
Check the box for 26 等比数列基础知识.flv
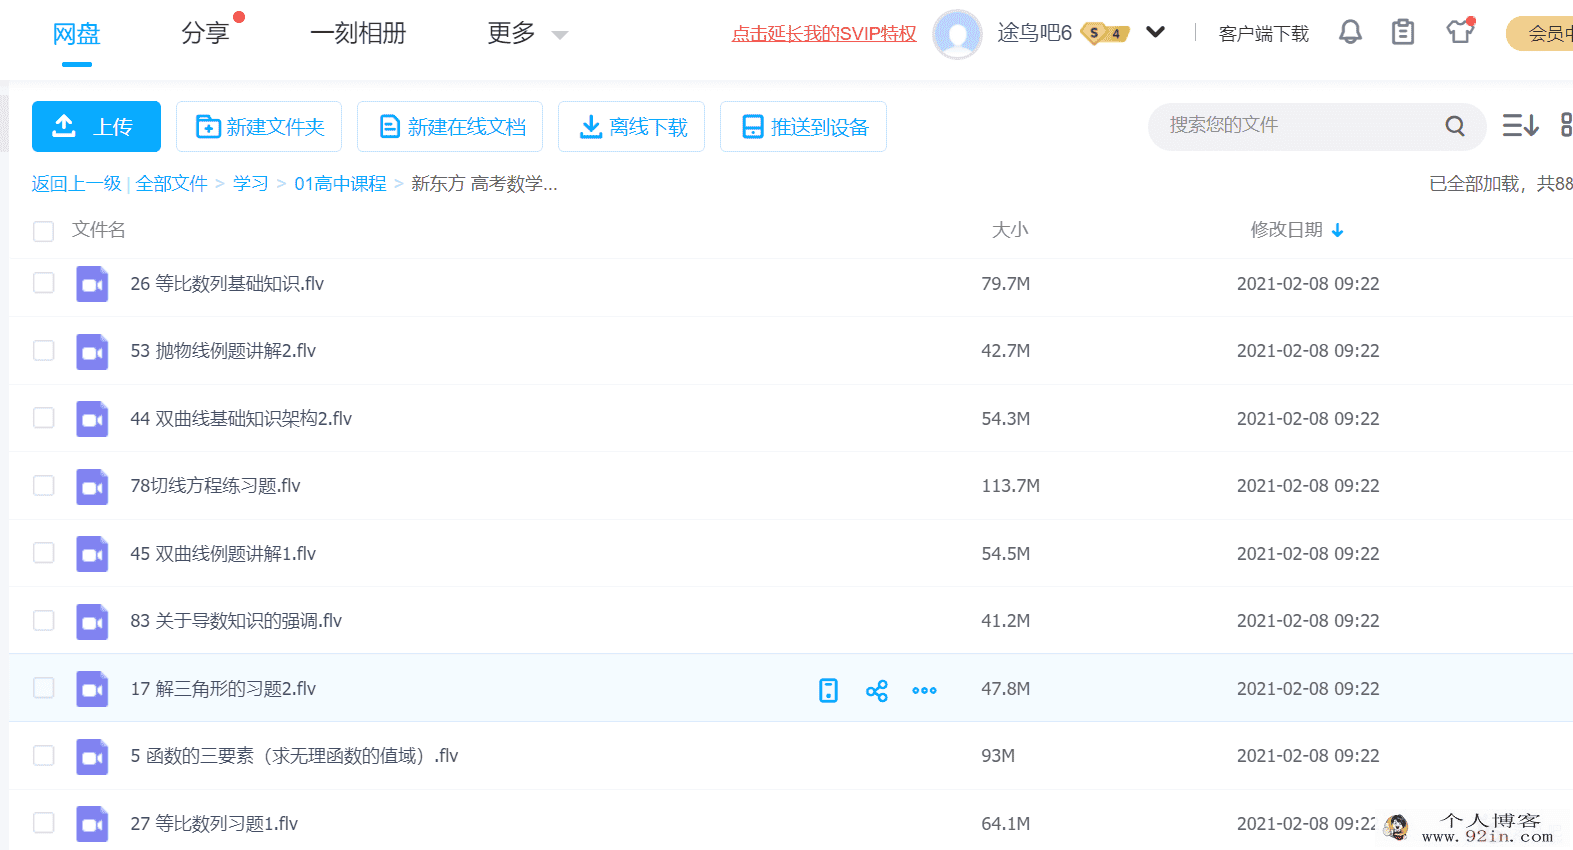tap(43, 283)
